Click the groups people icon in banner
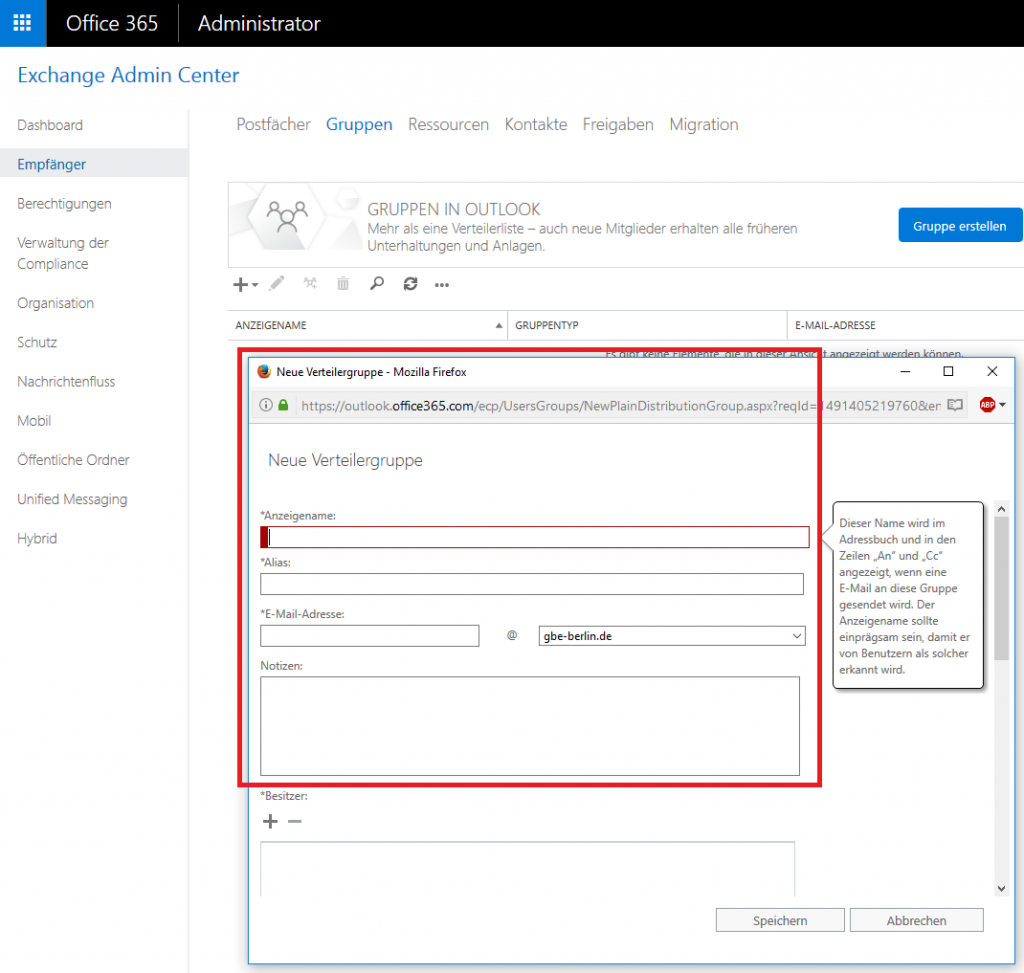The height and width of the screenshot is (973, 1024). coord(287,216)
